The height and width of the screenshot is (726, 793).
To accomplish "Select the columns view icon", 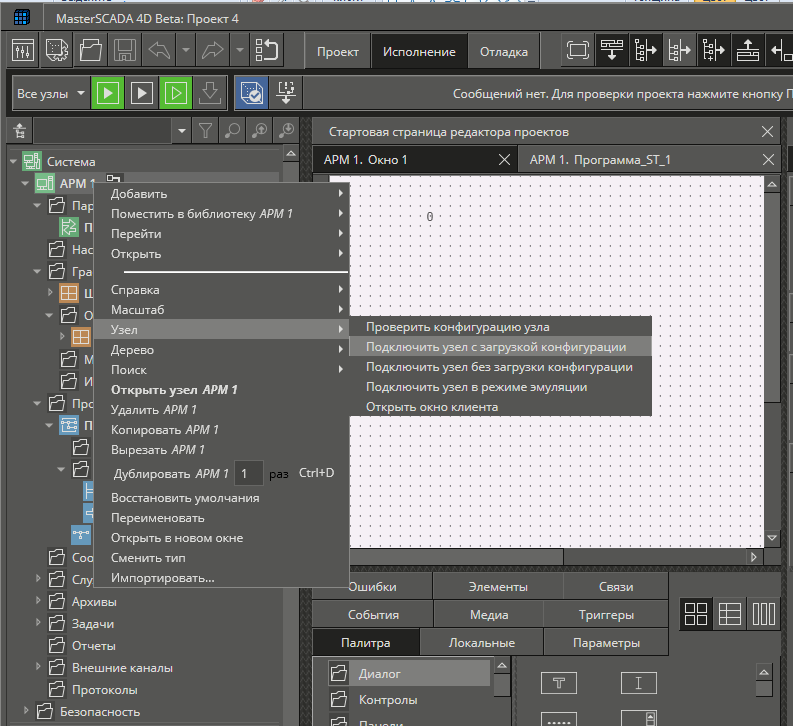I will (x=763, y=614).
